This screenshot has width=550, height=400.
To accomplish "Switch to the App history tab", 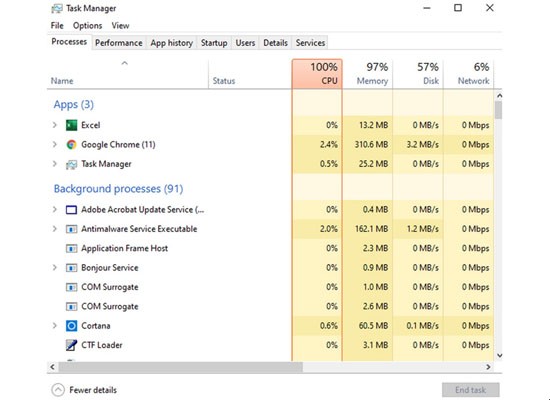I will [x=172, y=43].
